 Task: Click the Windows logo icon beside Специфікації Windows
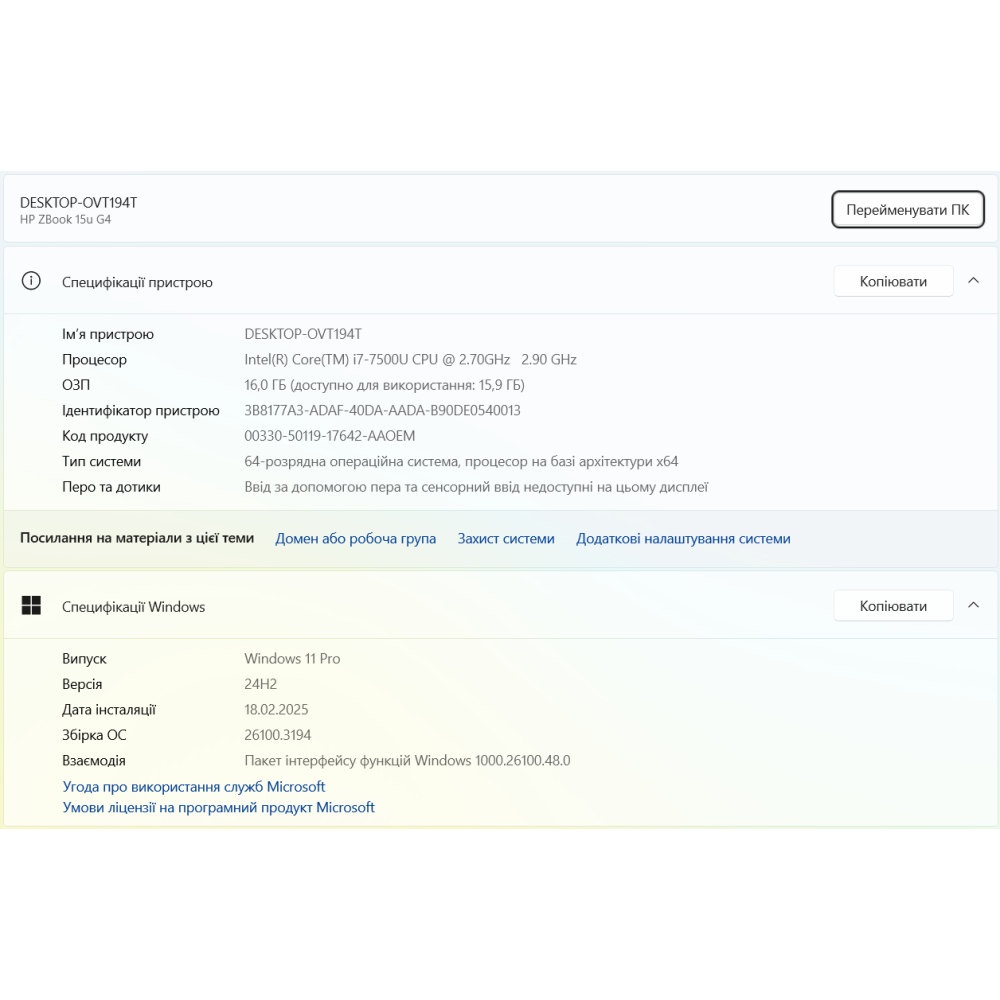tap(31, 606)
